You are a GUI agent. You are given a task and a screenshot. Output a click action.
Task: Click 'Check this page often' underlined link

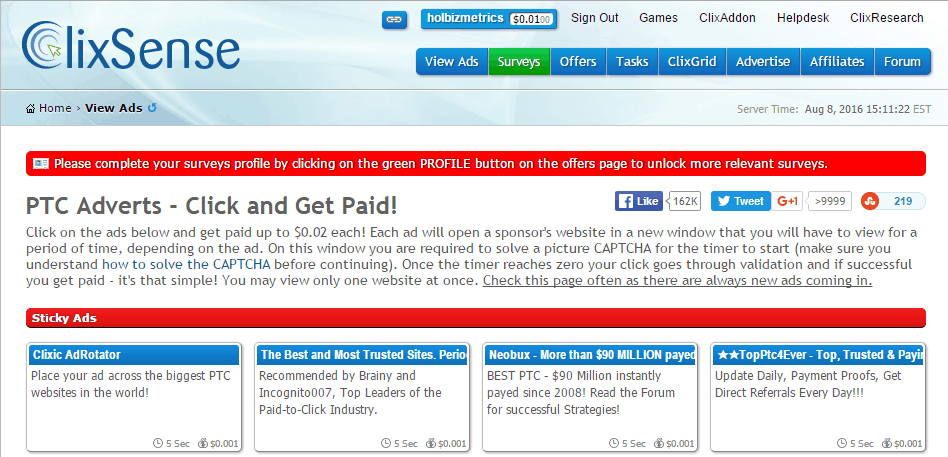click(677, 280)
